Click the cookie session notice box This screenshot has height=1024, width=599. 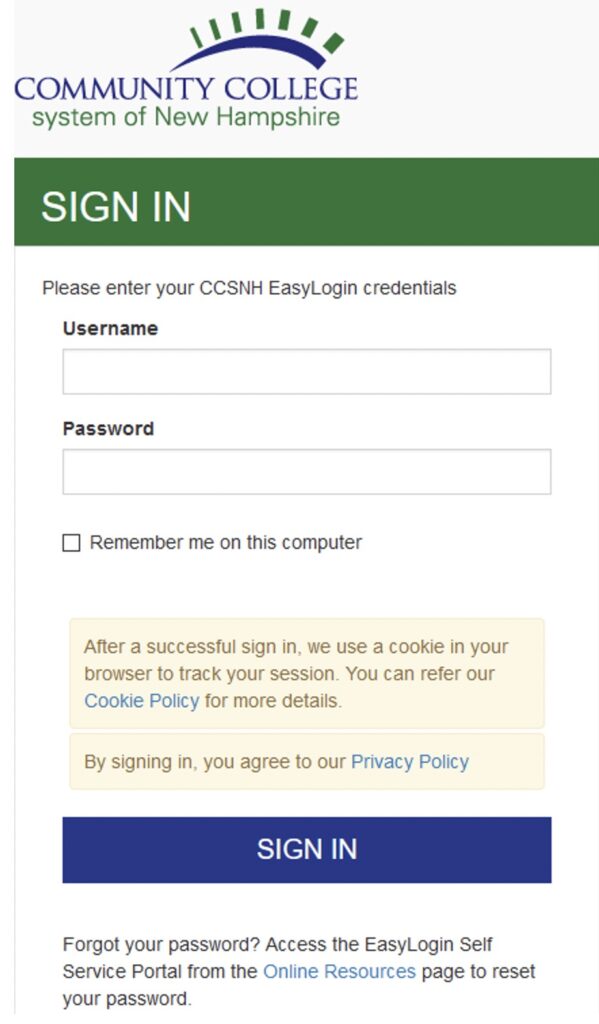tap(306, 673)
